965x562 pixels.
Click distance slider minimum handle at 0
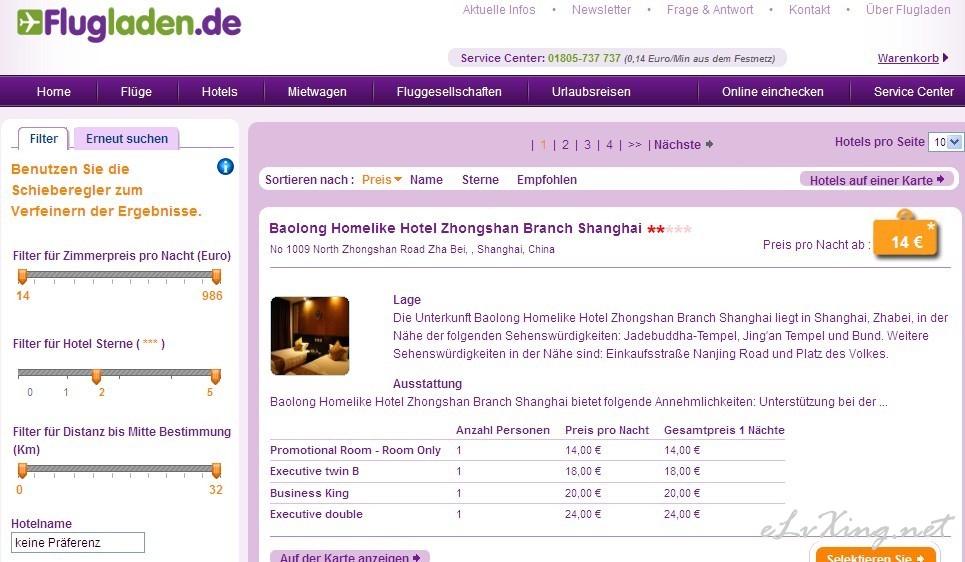23,470
